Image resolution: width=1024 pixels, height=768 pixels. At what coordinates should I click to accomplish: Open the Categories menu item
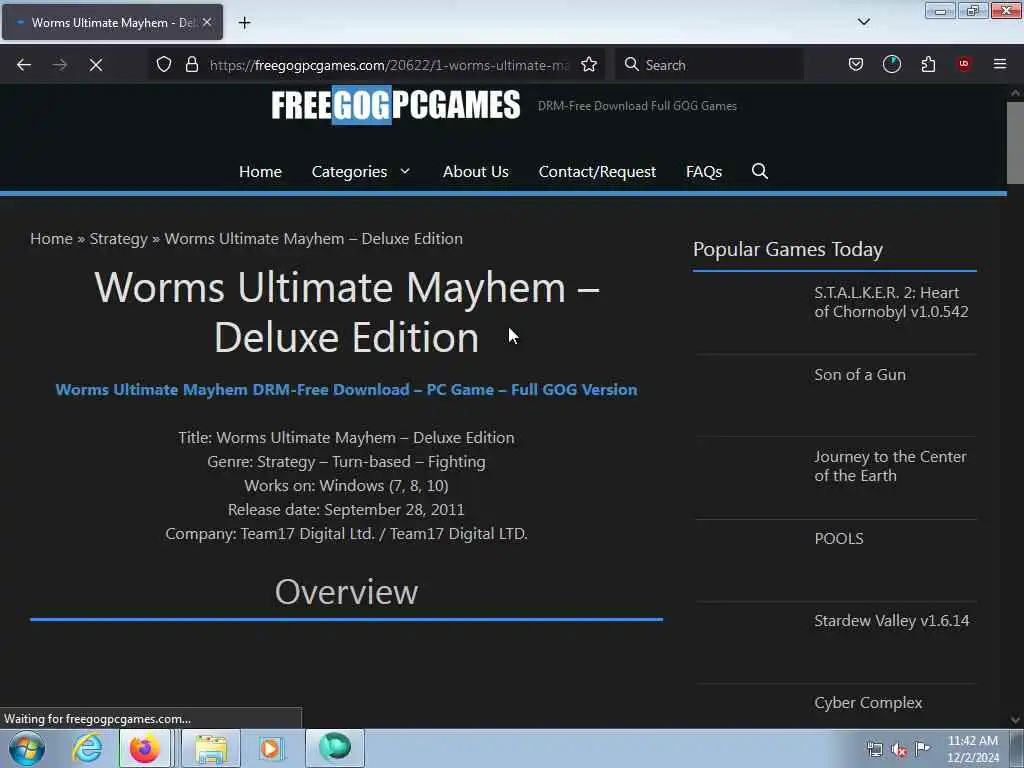pos(349,172)
